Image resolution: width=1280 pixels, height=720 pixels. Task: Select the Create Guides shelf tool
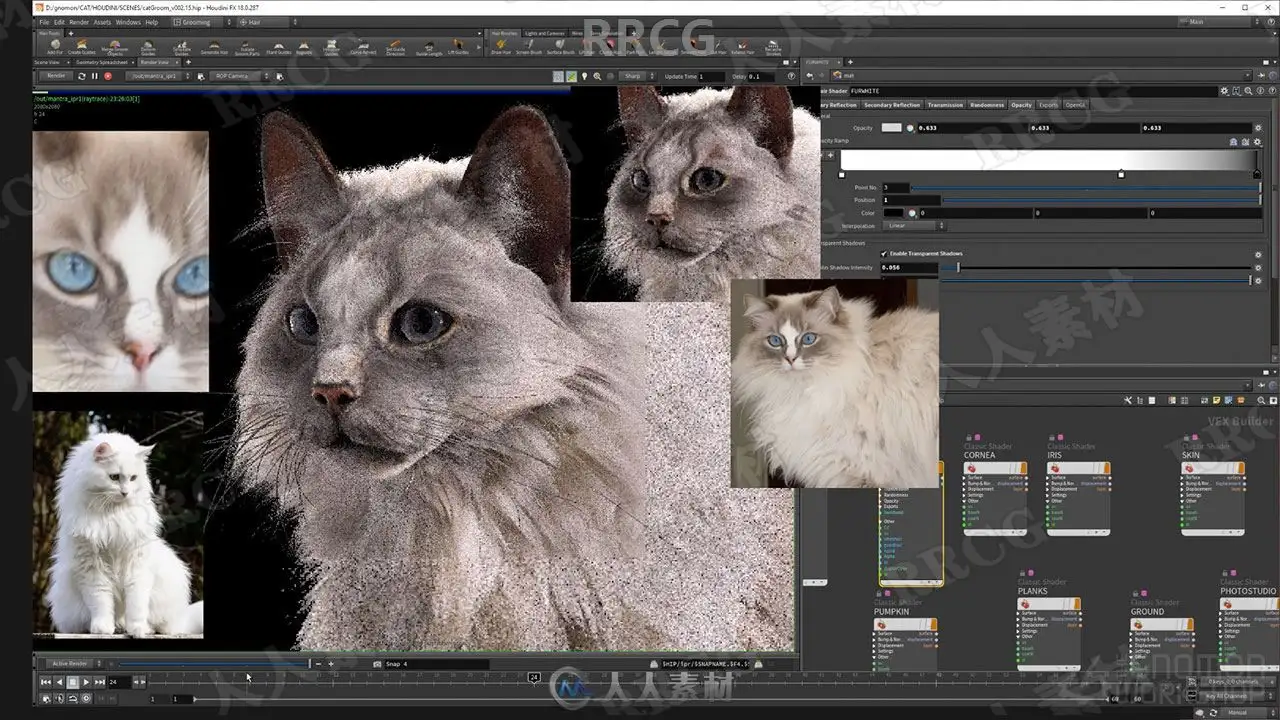coord(82,48)
